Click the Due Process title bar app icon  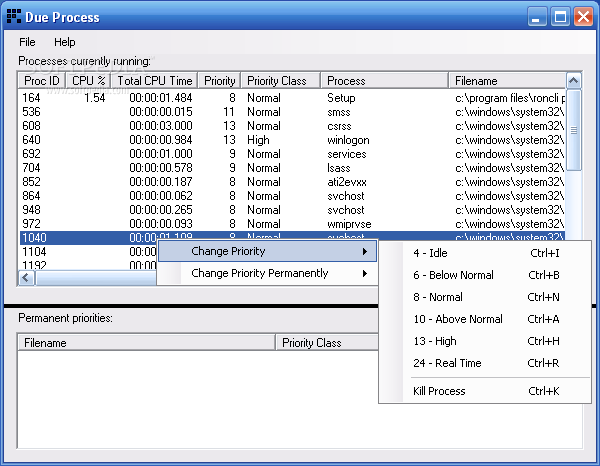click(x=14, y=17)
